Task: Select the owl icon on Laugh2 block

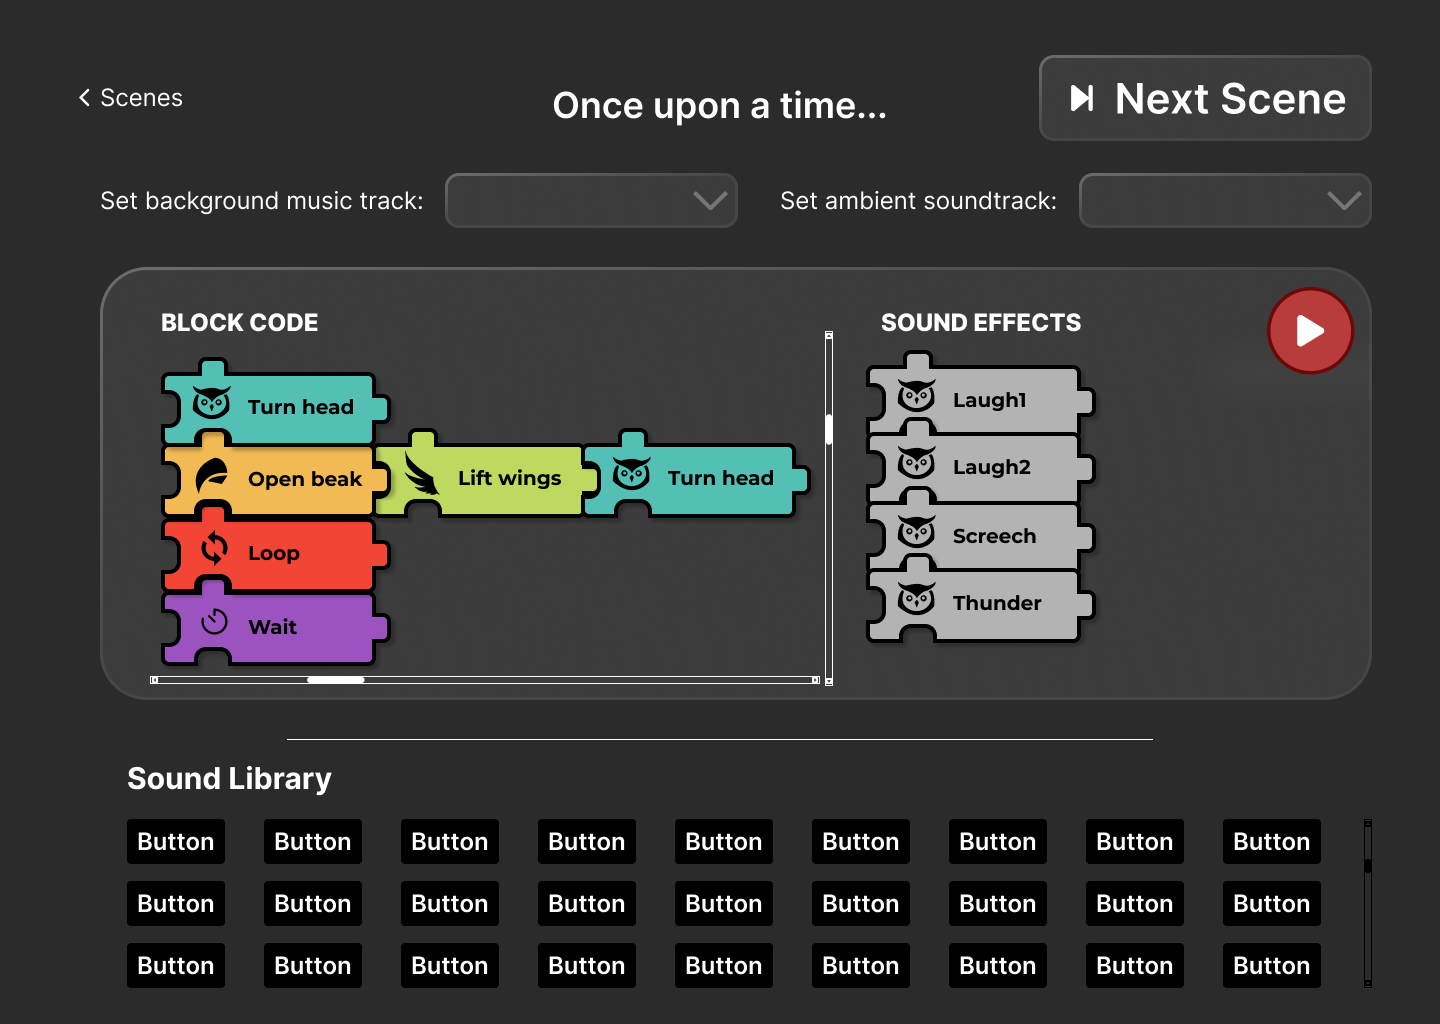Action: (916, 464)
